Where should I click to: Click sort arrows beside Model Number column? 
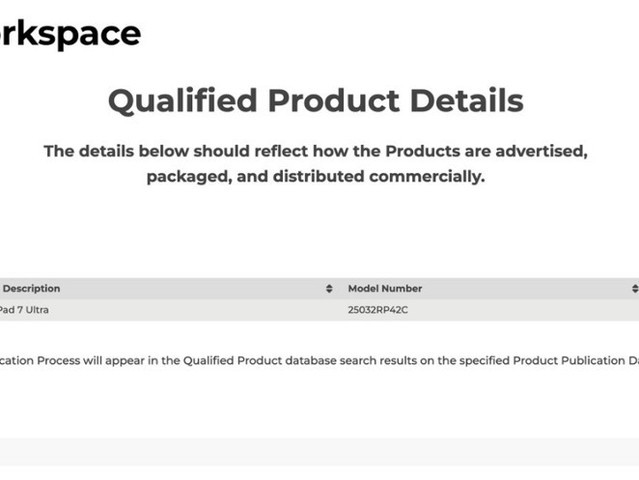point(635,288)
